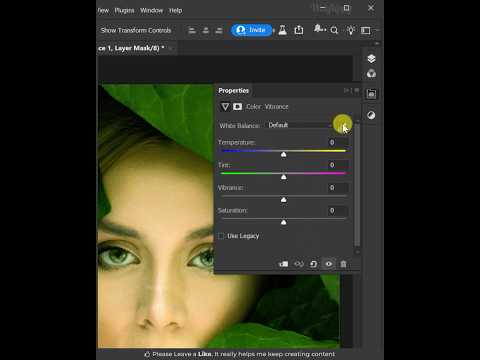480x360 pixels.
Task: Click the Tint slider handle
Action: pos(284,177)
